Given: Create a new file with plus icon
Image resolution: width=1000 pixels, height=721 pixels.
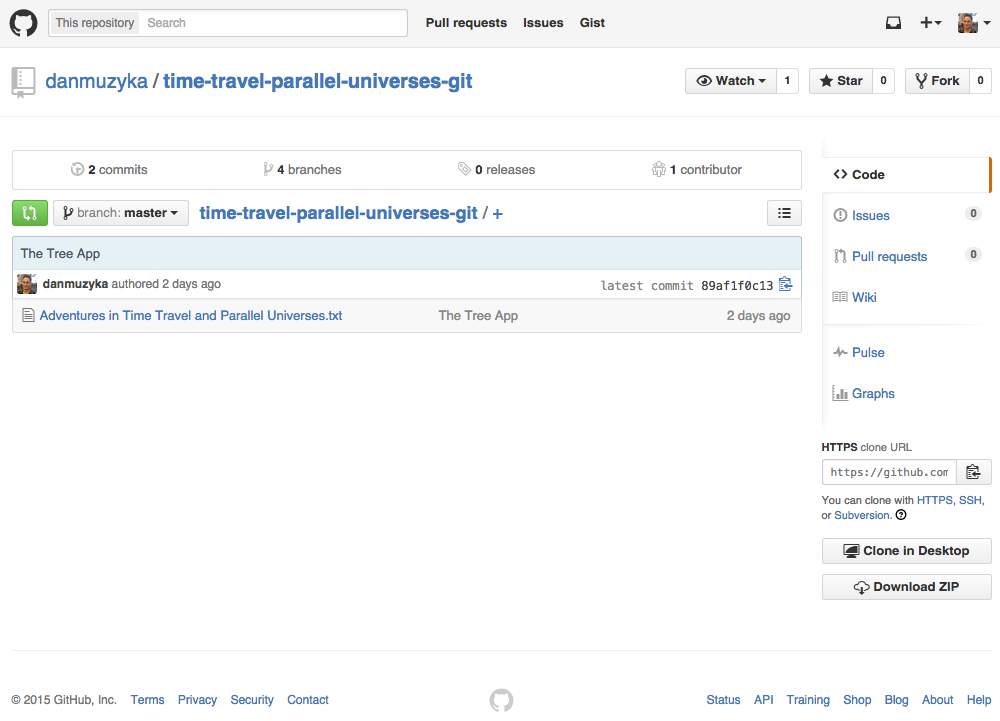Looking at the screenshot, I should [x=497, y=214].
